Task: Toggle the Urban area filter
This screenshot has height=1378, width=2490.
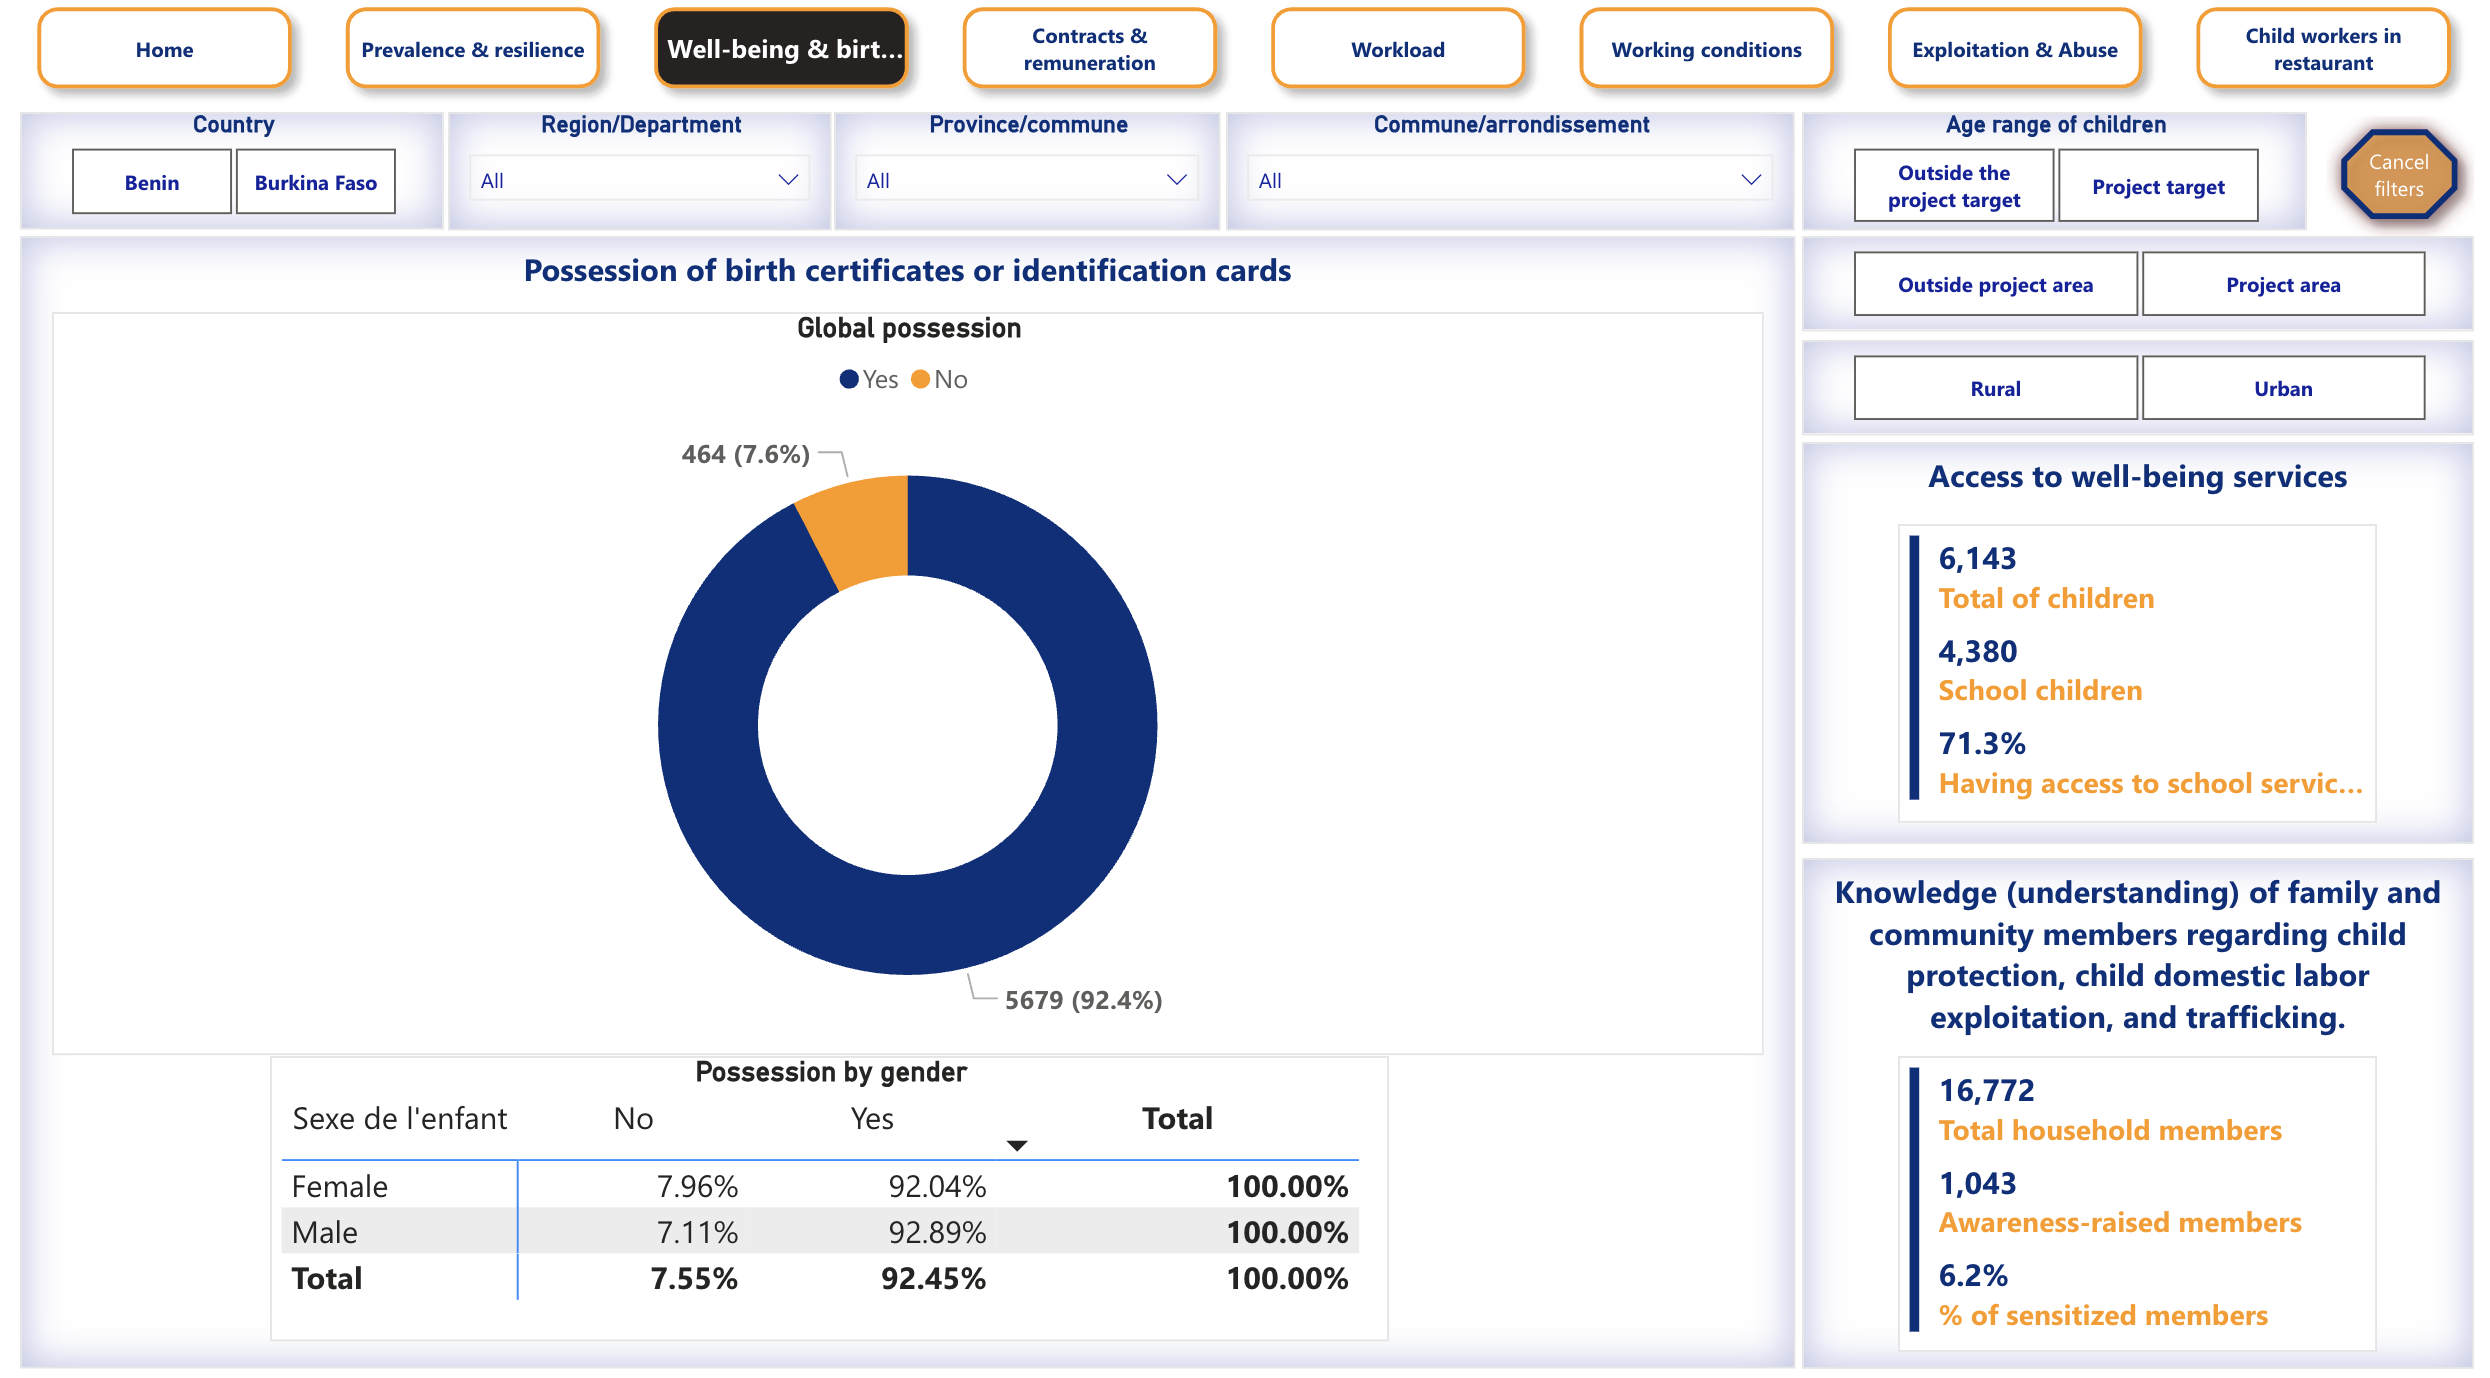Action: (x=2282, y=388)
